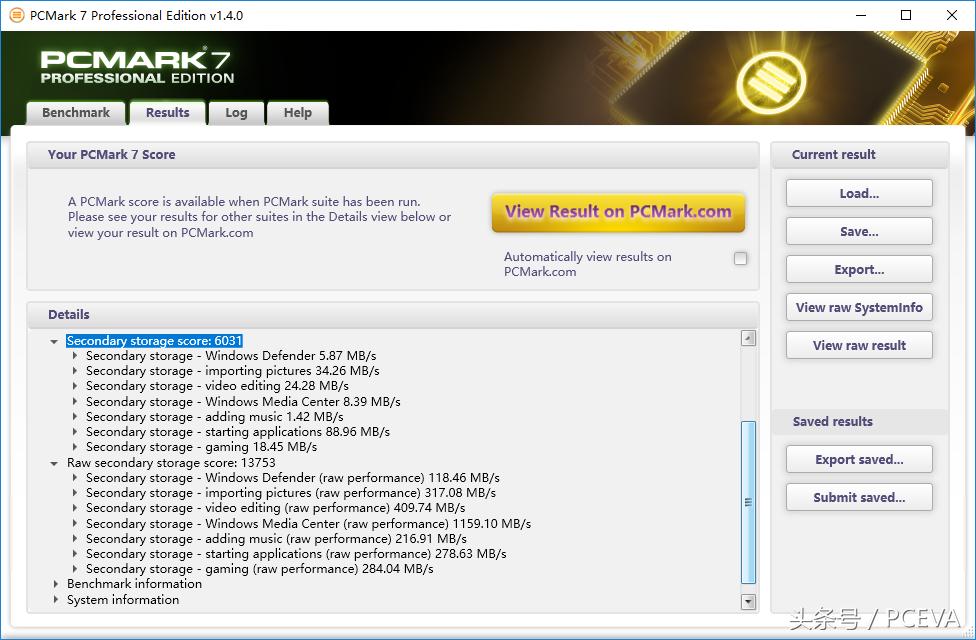Screen dimensions: 976x640
Task: Expand video editing 24.28 MB/s row
Action: tap(75, 386)
